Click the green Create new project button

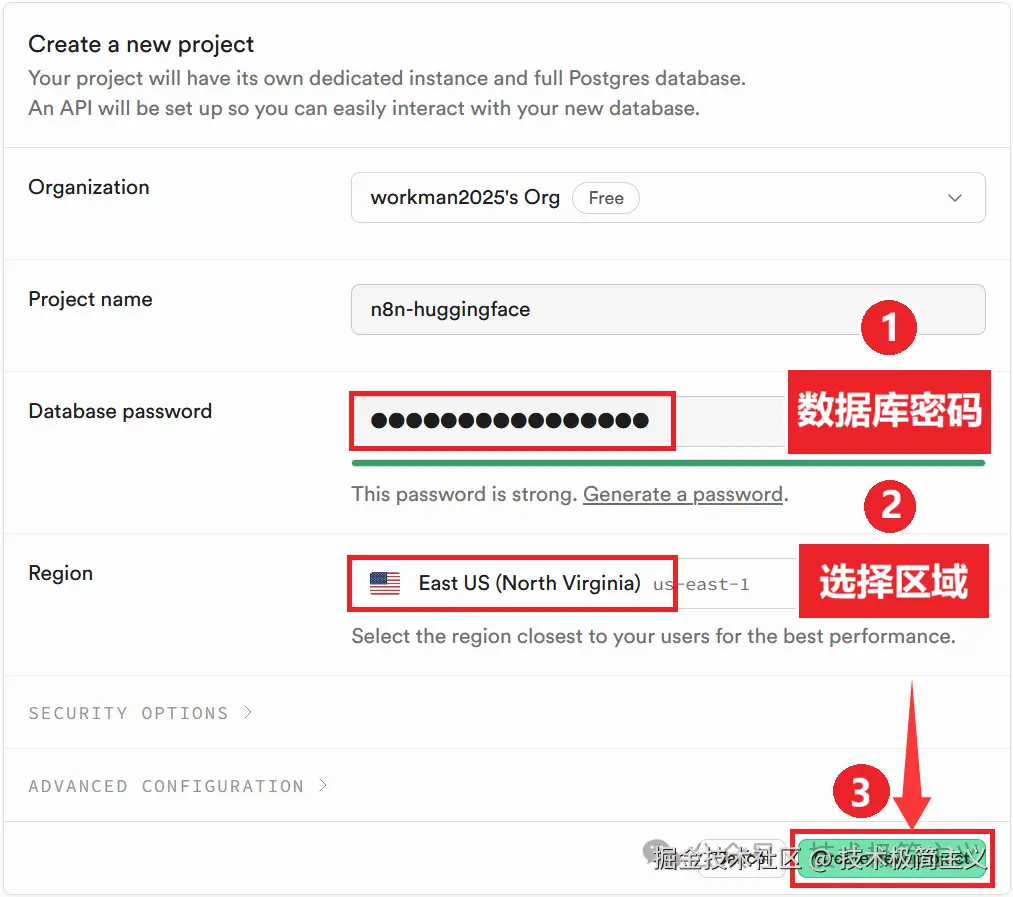coord(892,858)
